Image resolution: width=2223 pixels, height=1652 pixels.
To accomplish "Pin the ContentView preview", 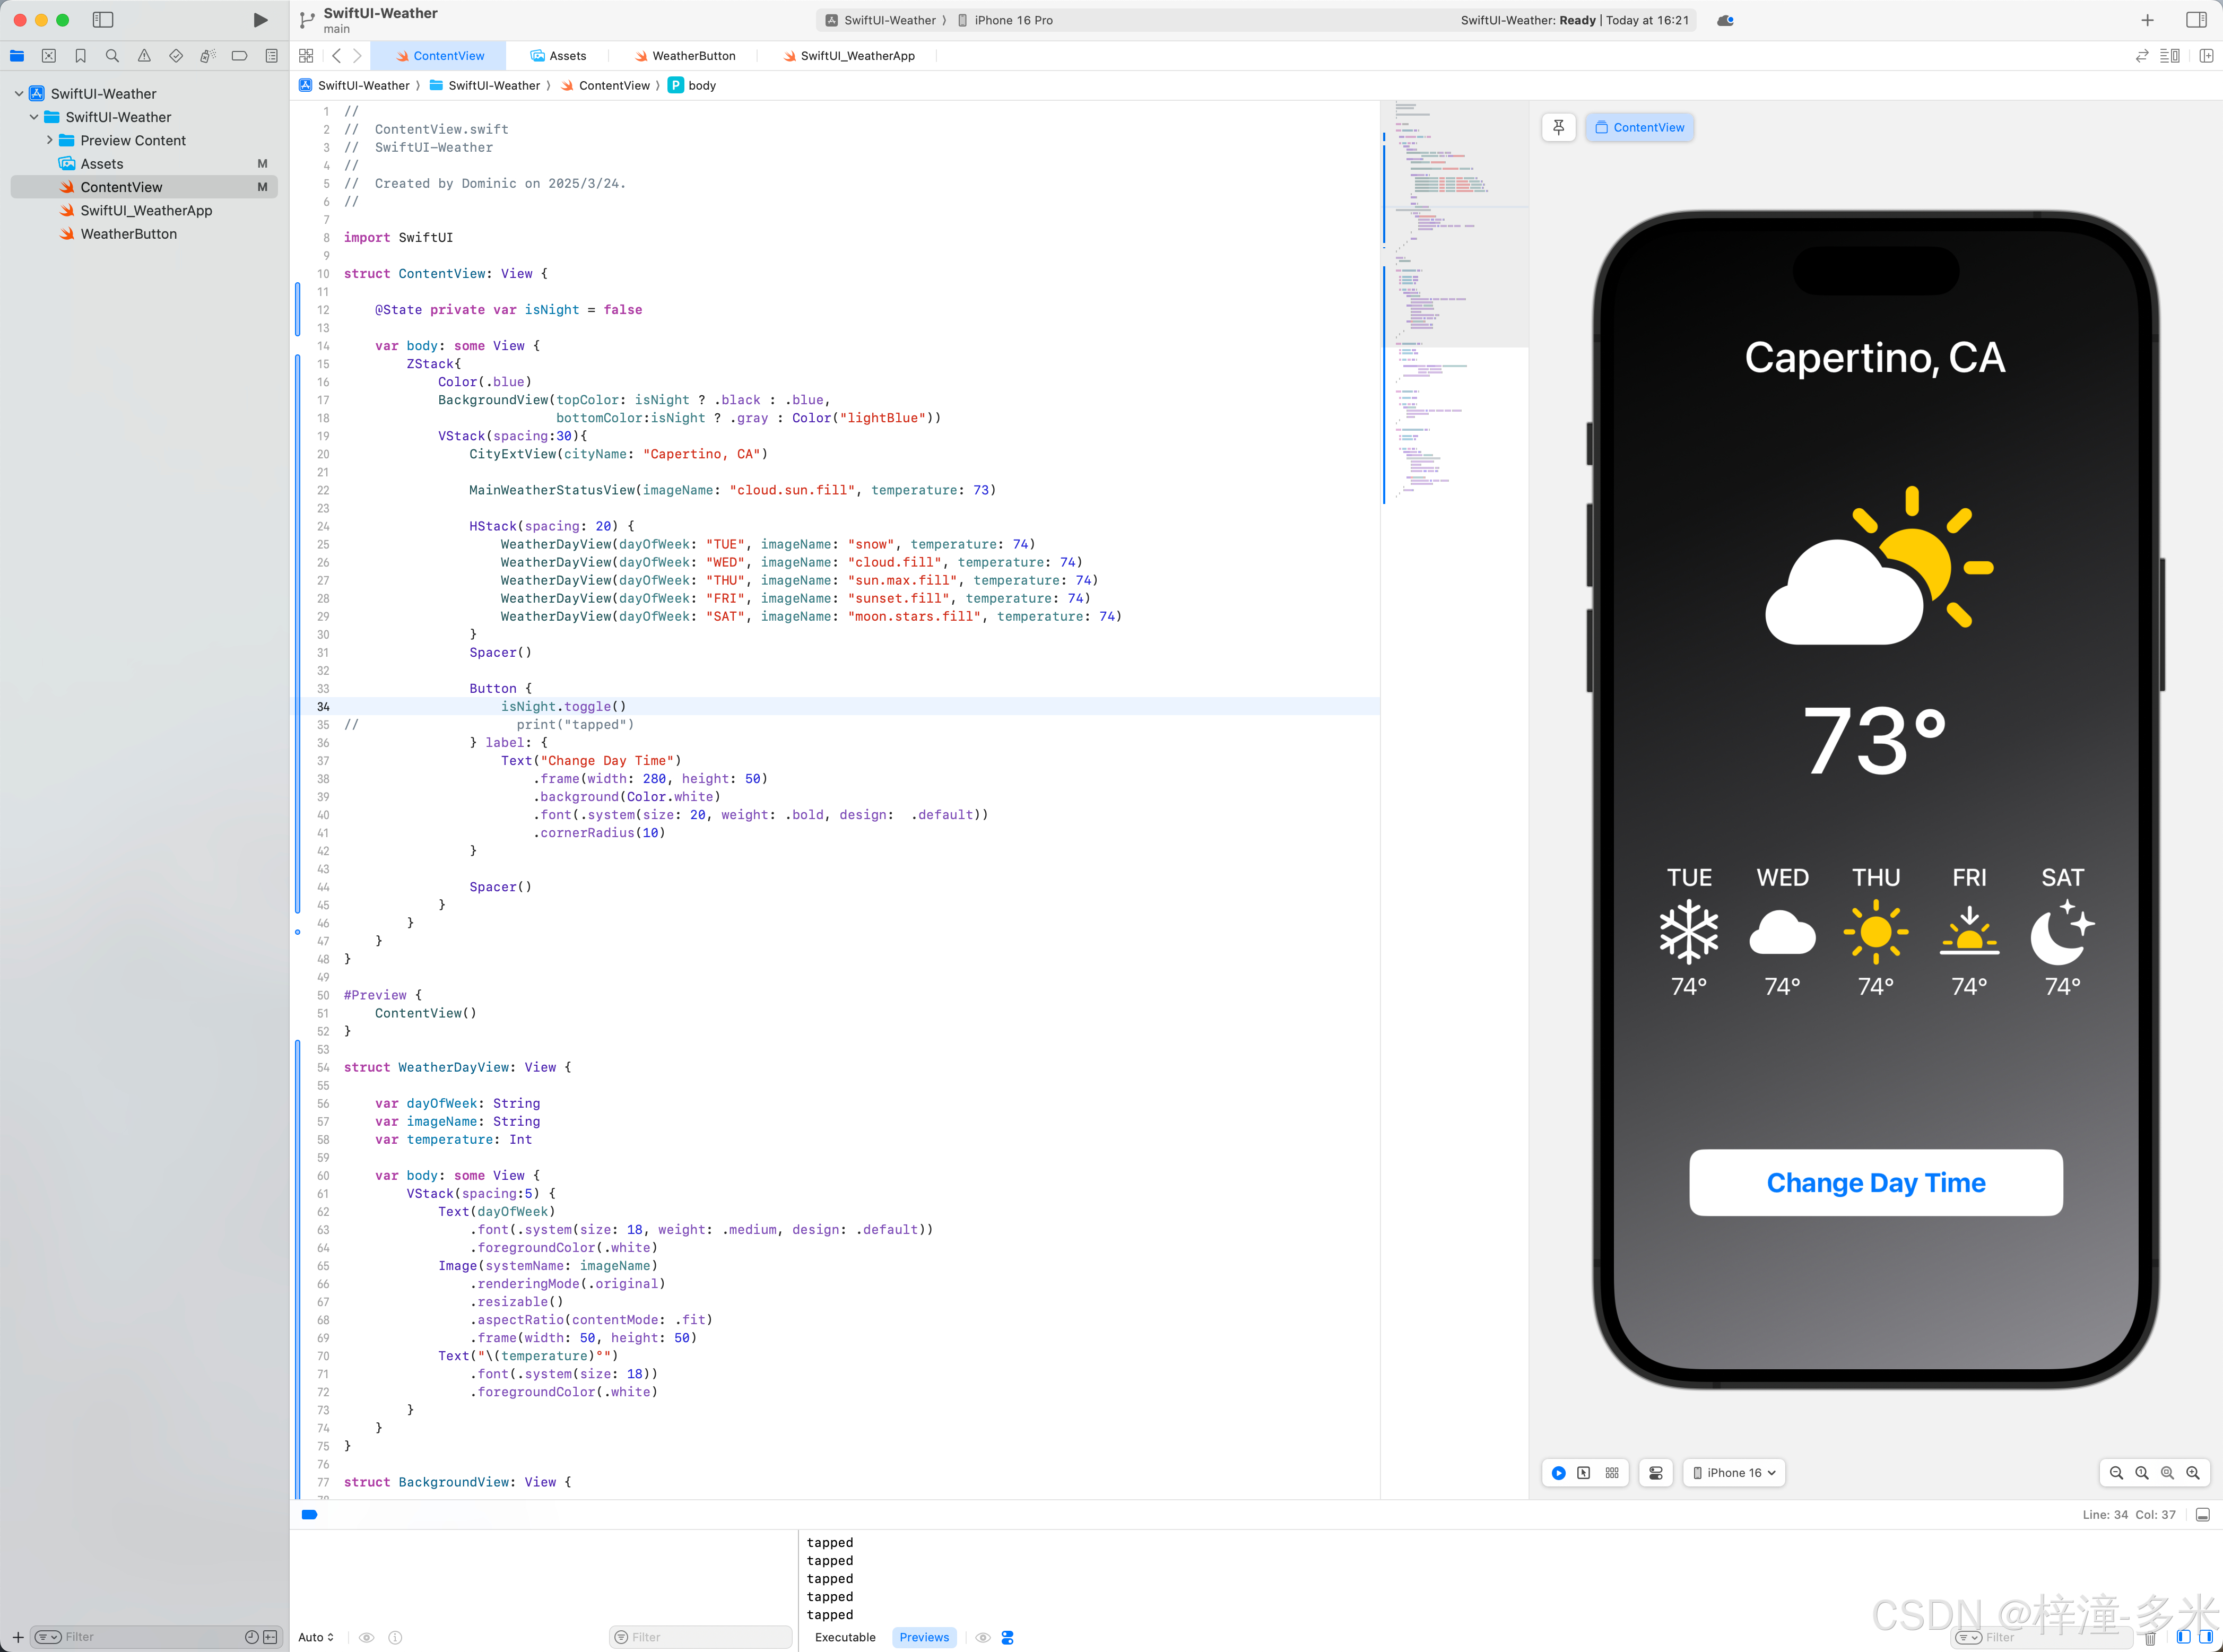I will [1558, 127].
